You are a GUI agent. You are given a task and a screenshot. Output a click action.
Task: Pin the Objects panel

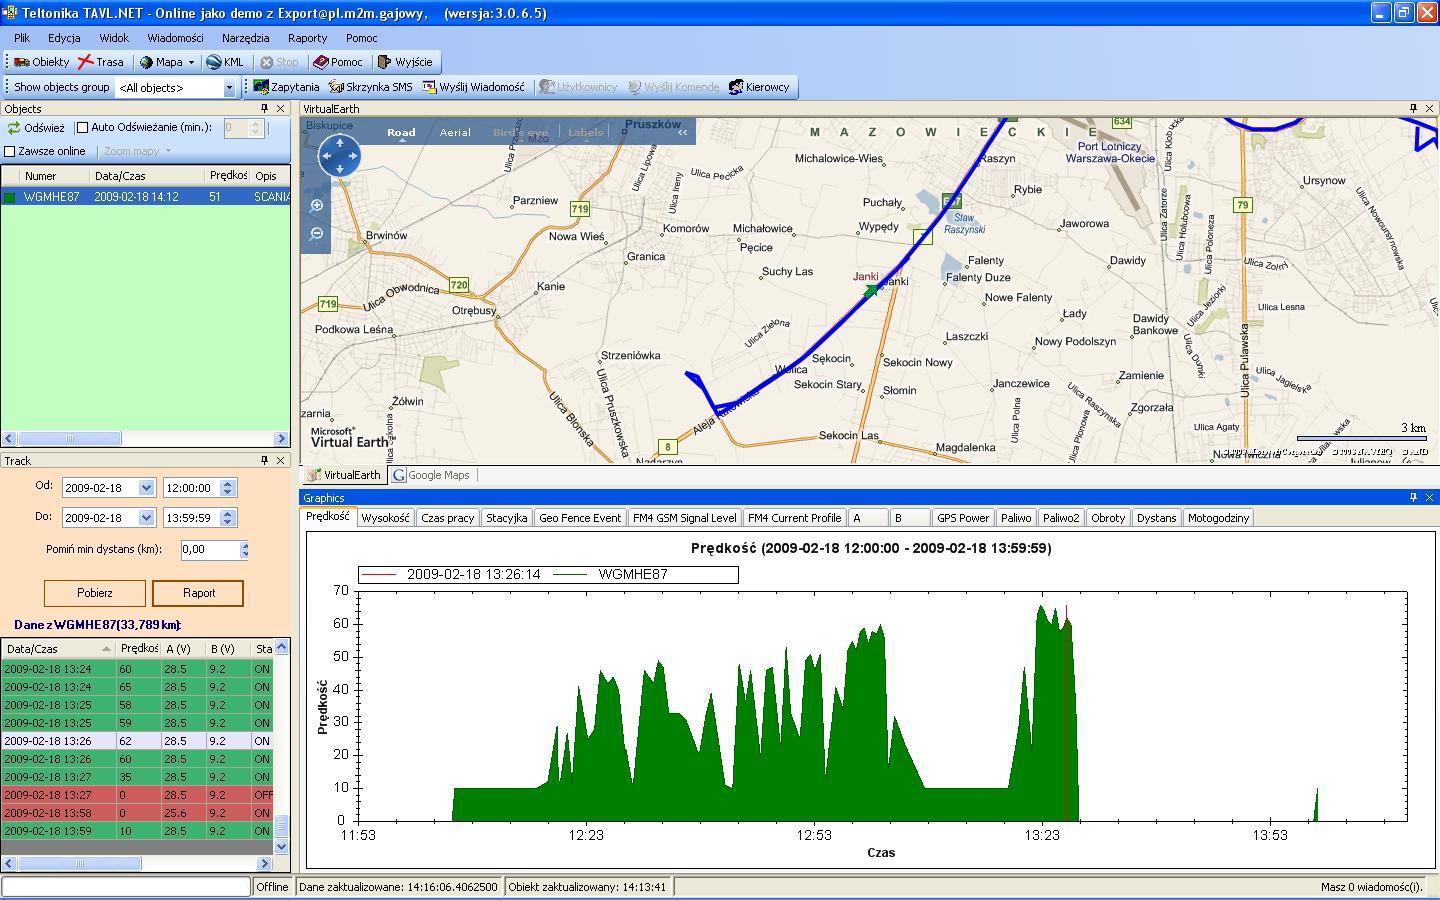tap(265, 108)
